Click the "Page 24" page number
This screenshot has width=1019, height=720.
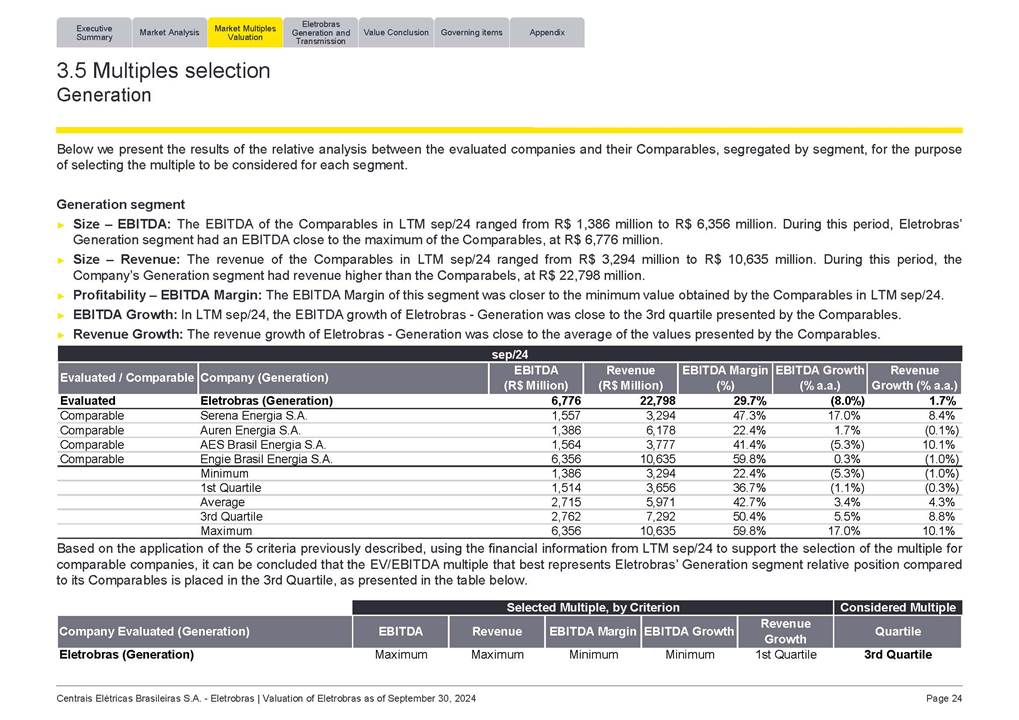click(x=943, y=699)
